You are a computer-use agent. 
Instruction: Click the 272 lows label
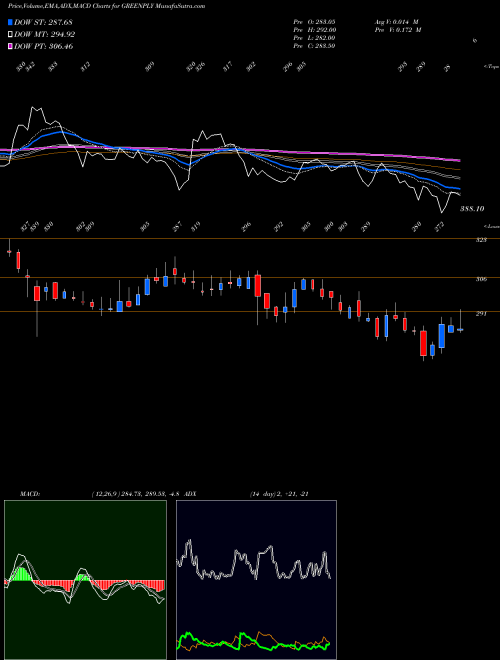pos(439,227)
